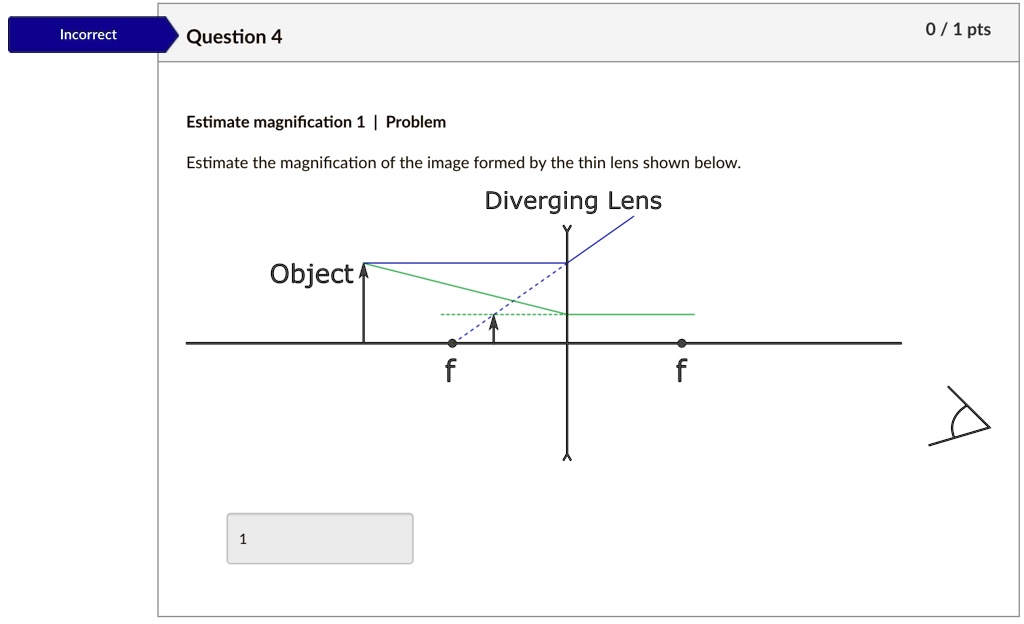1024x624 pixels.
Task: Click the top arrowhead of the lens
Action: pyautogui.click(x=567, y=231)
